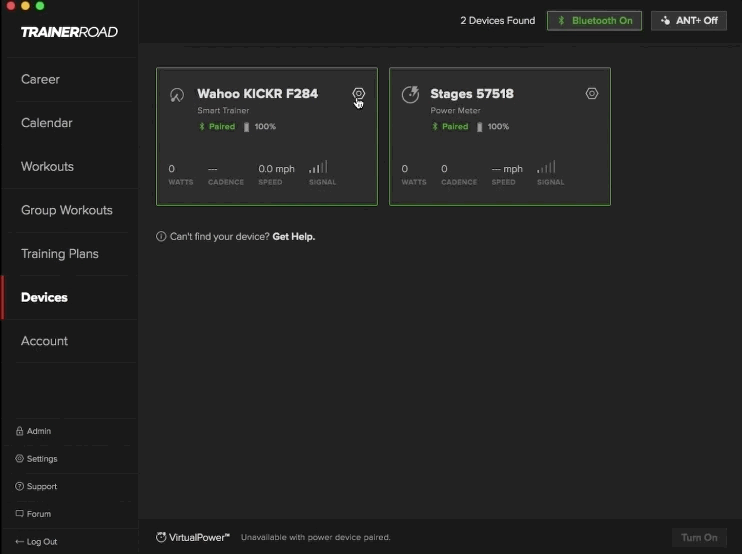Screen dimensions: 742x554
Task: Click Paired status on Stages card
Action: [x=455, y=127]
